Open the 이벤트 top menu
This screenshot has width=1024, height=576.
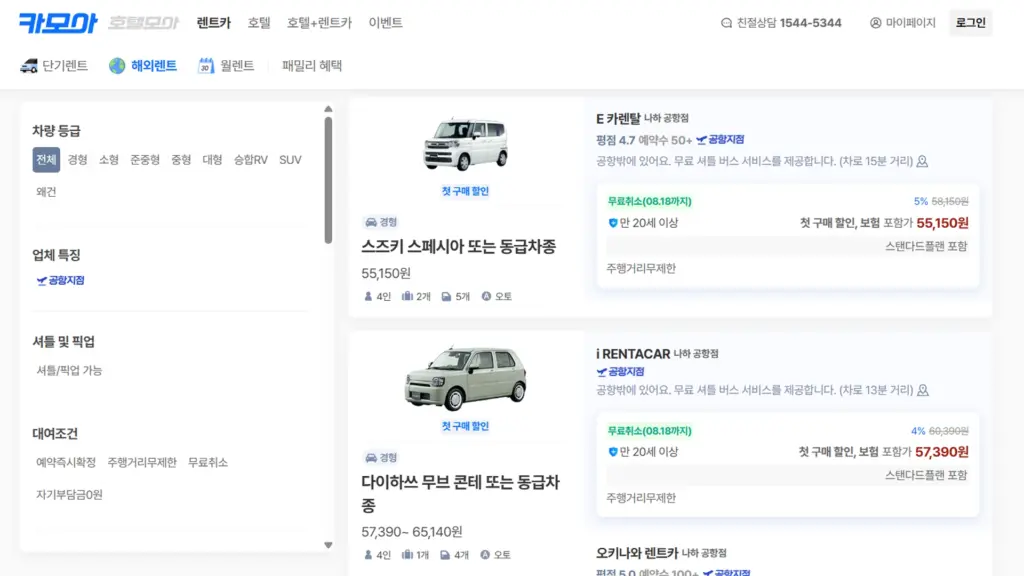click(385, 23)
